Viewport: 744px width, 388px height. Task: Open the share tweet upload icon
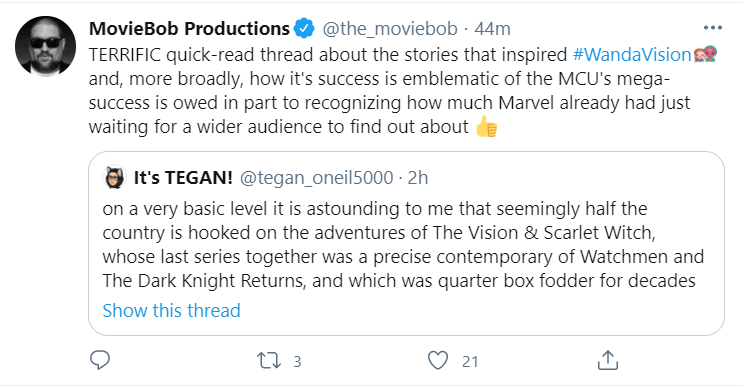click(x=608, y=360)
